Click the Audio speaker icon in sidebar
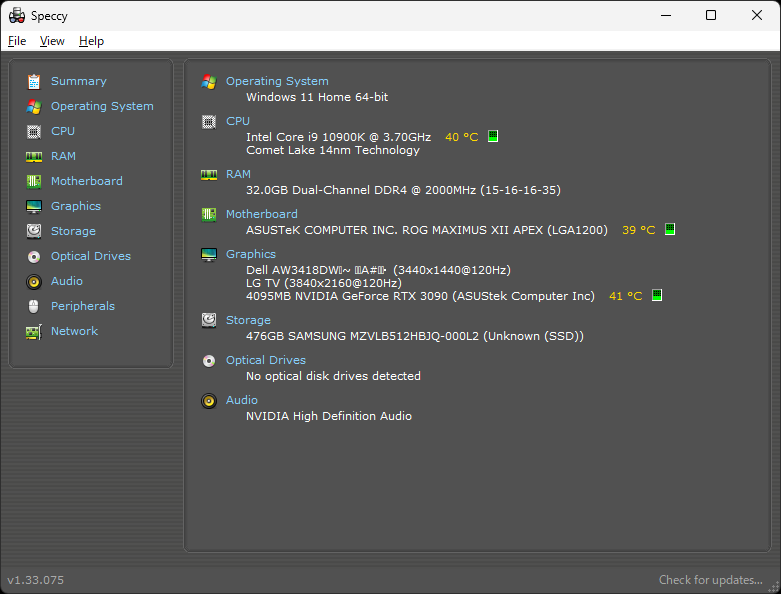Image resolution: width=781 pixels, height=594 pixels. [x=34, y=282]
